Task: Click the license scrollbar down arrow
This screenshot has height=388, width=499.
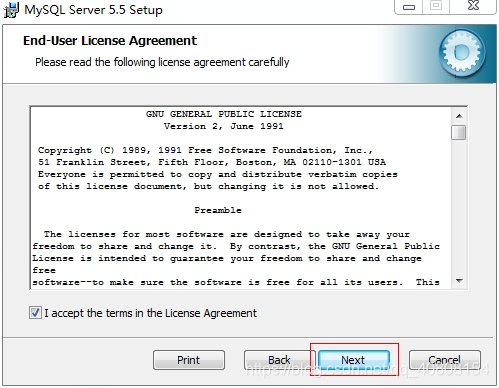Action: coord(459,281)
